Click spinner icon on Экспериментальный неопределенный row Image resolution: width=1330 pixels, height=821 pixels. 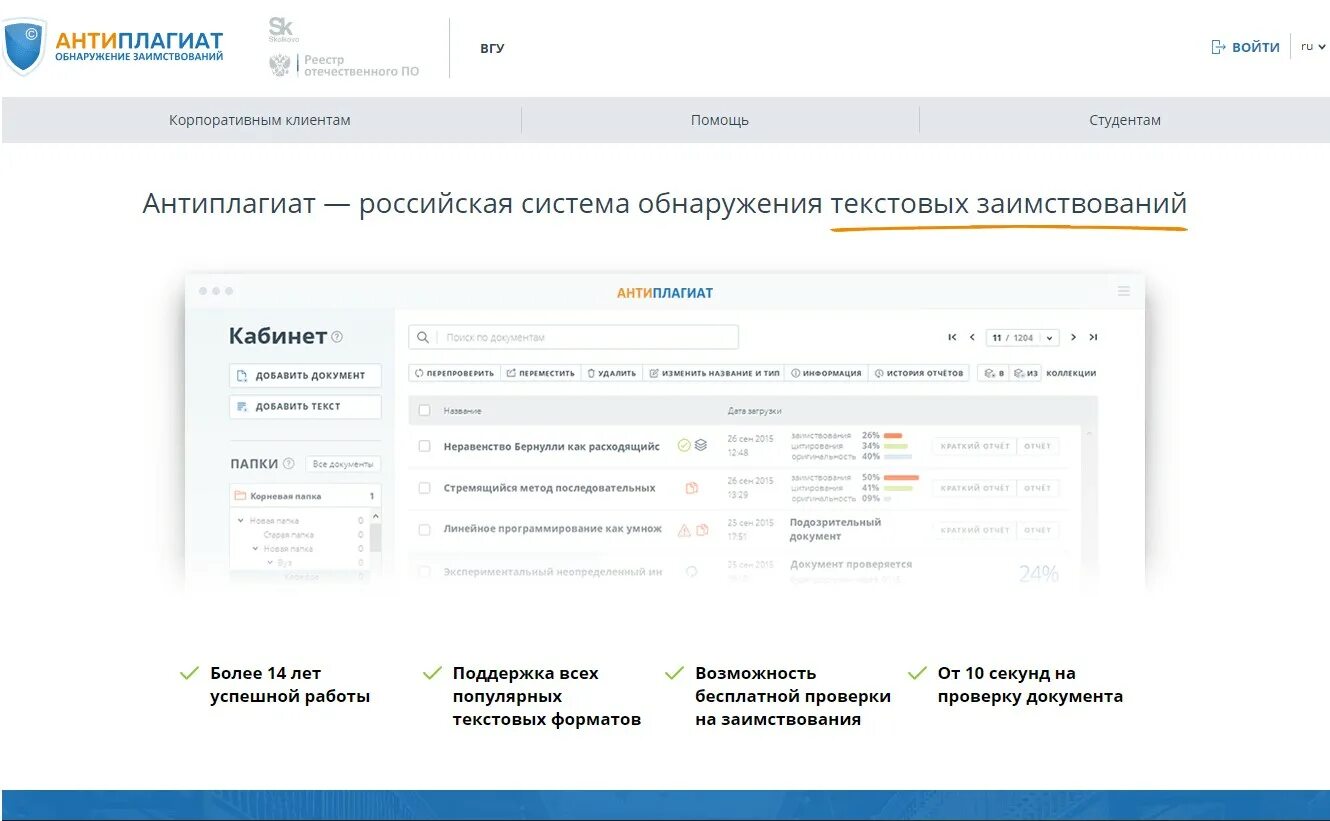click(691, 572)
